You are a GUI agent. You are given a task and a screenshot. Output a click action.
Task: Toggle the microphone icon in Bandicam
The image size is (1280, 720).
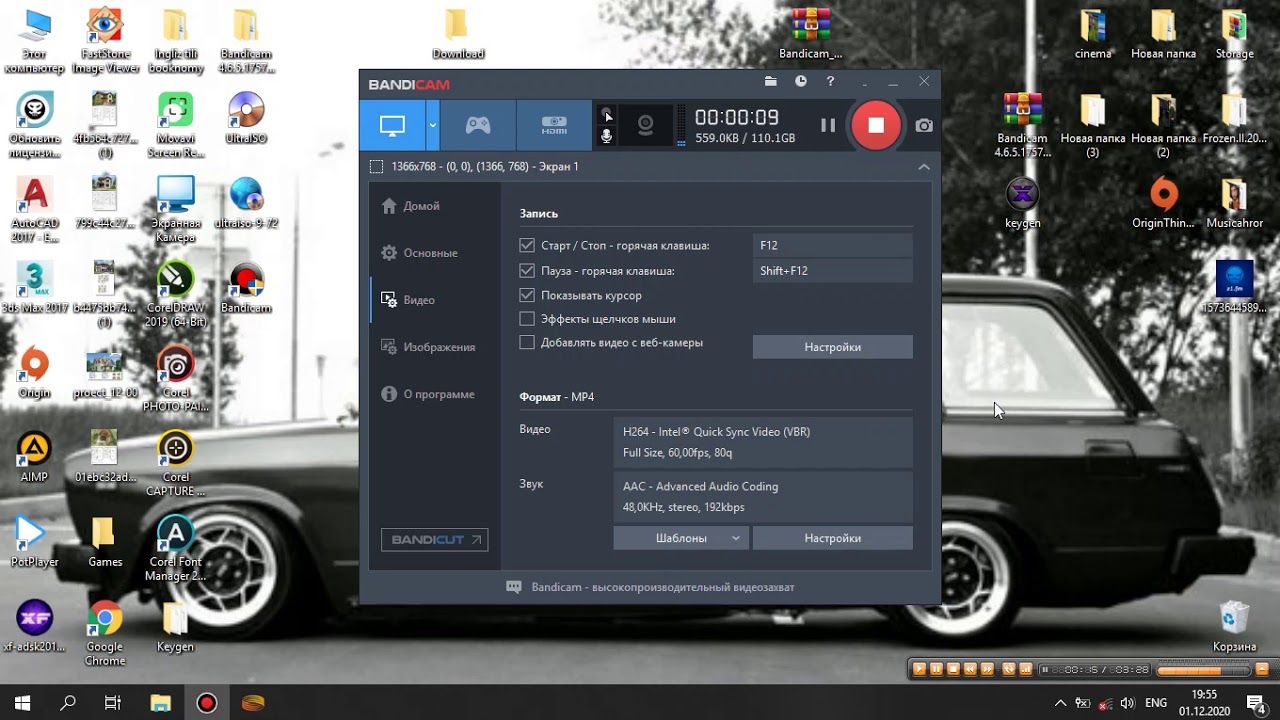(606, 136)
